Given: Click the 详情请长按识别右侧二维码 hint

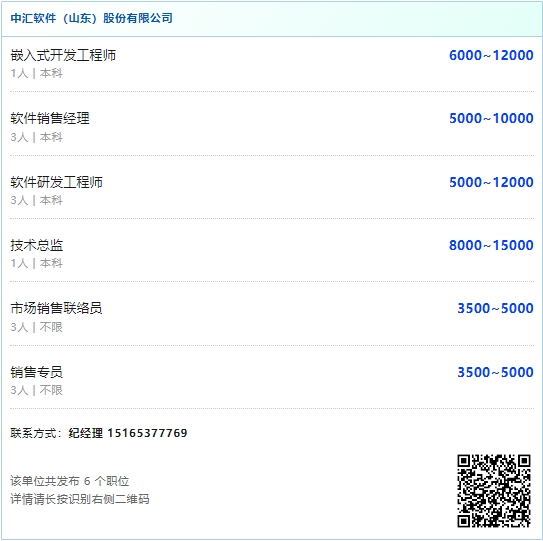Looking at the screenshot, I should 80,499.
